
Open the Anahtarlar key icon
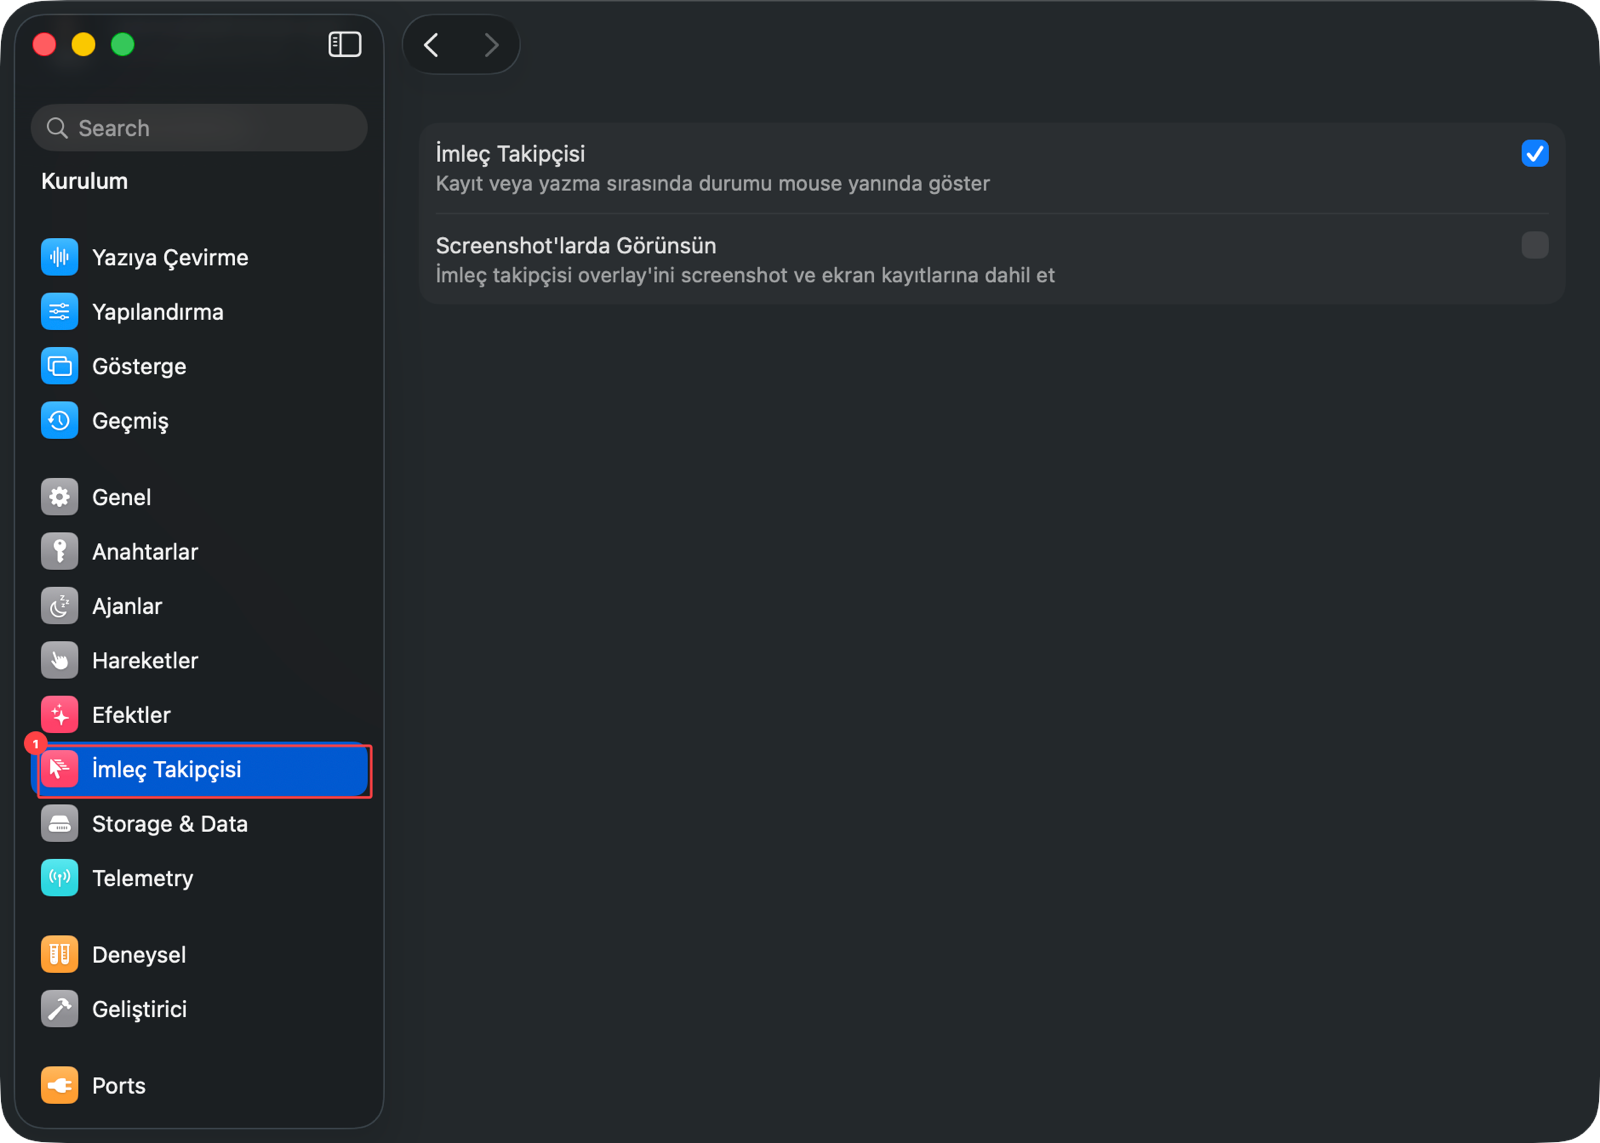click(60, 551)
